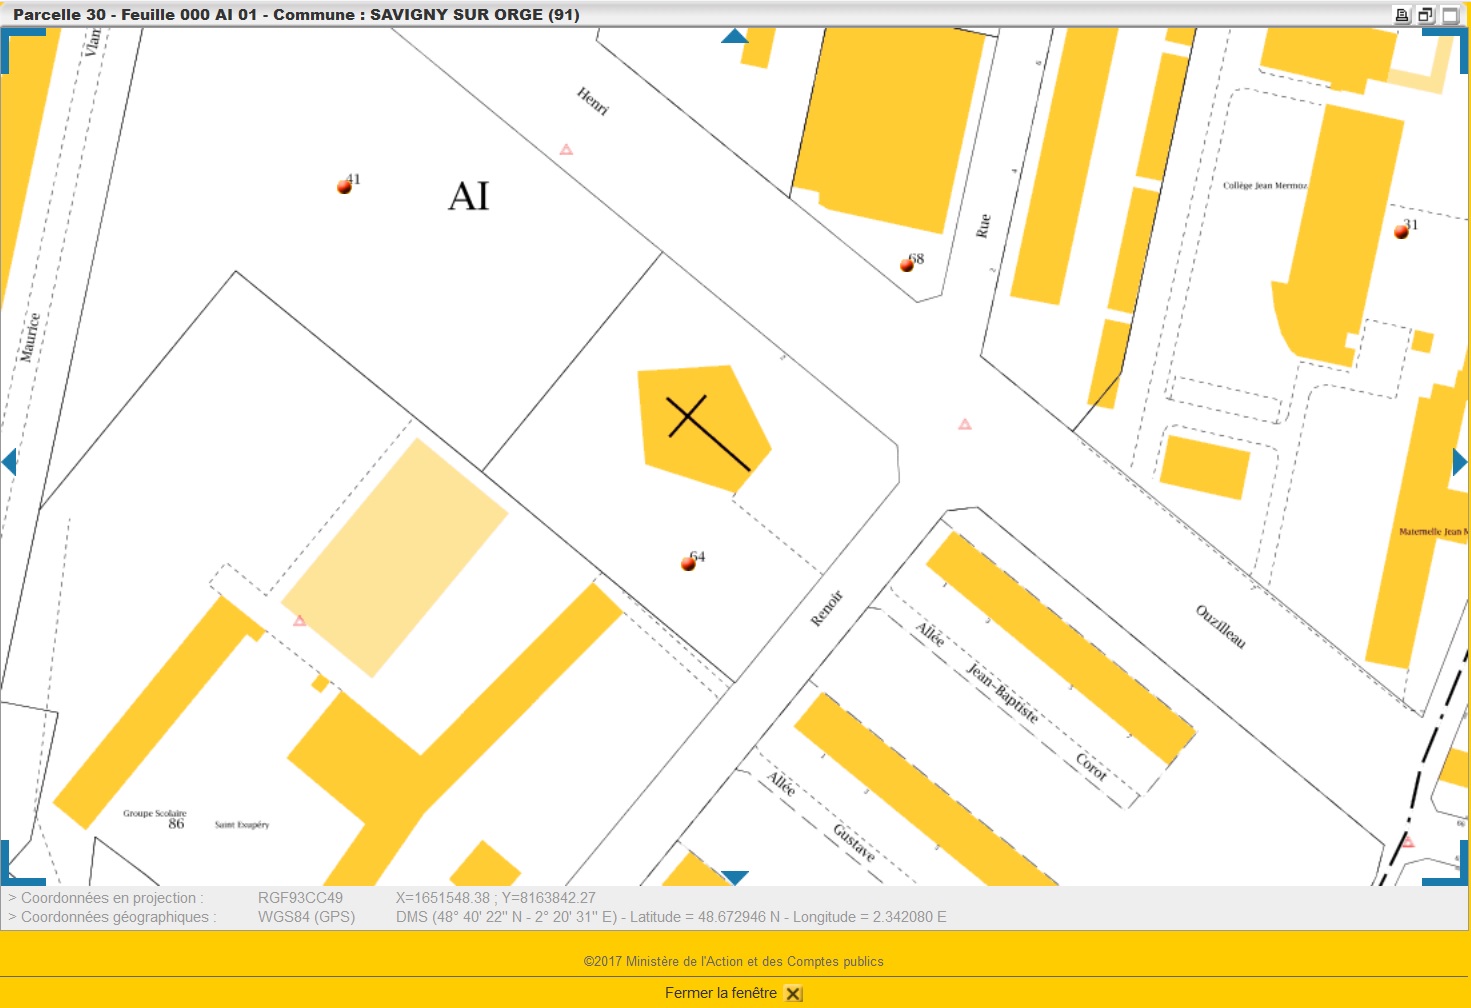Screen dimensions: 1471x1008
Task: Select the red marker for parcel 68
Action: pyautogui.click(x=907, y=265)
